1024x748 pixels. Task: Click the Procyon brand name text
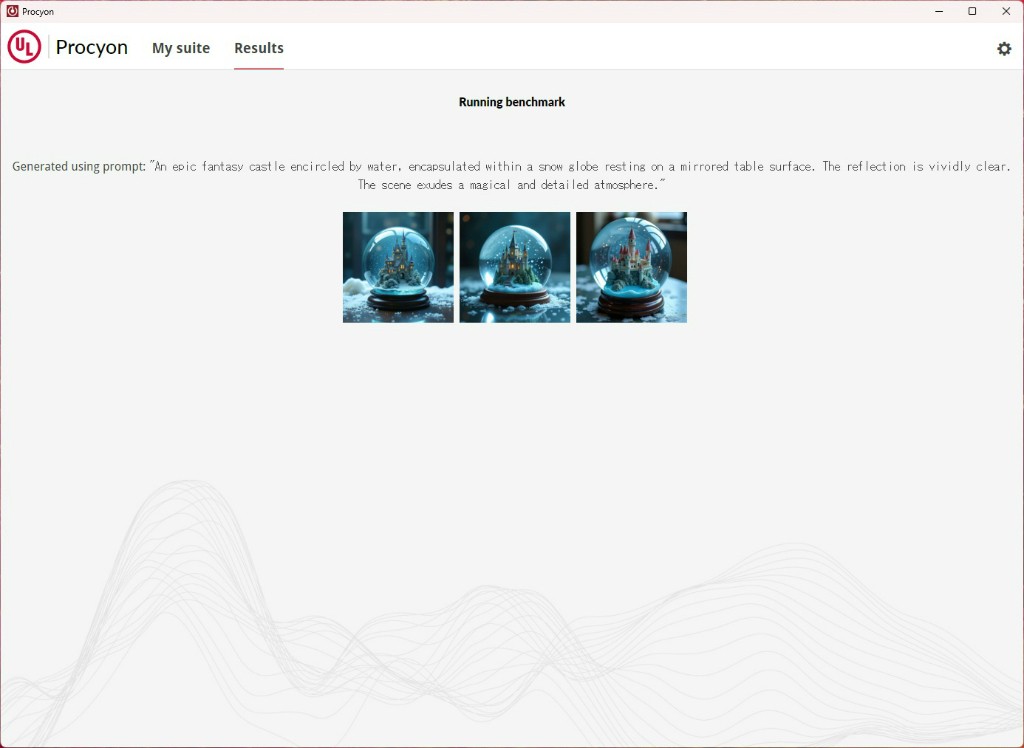click(x=91, y=47)
